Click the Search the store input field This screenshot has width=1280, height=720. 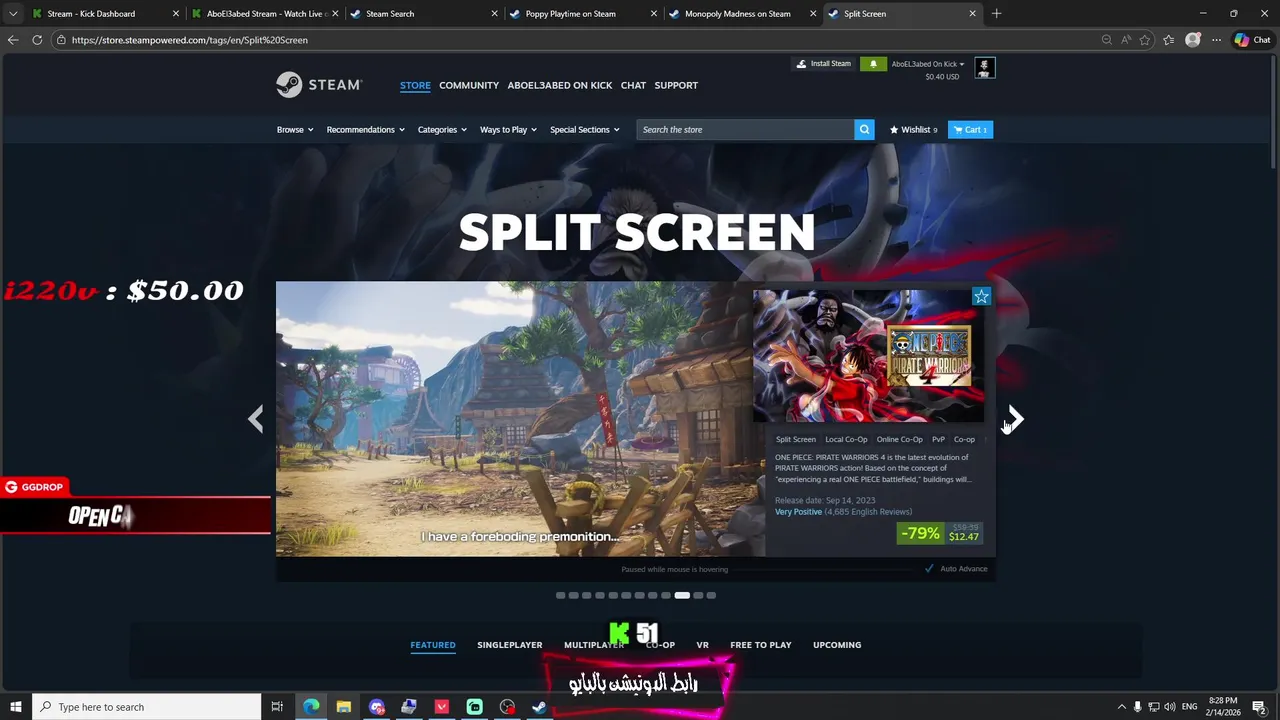coord(745,129)
